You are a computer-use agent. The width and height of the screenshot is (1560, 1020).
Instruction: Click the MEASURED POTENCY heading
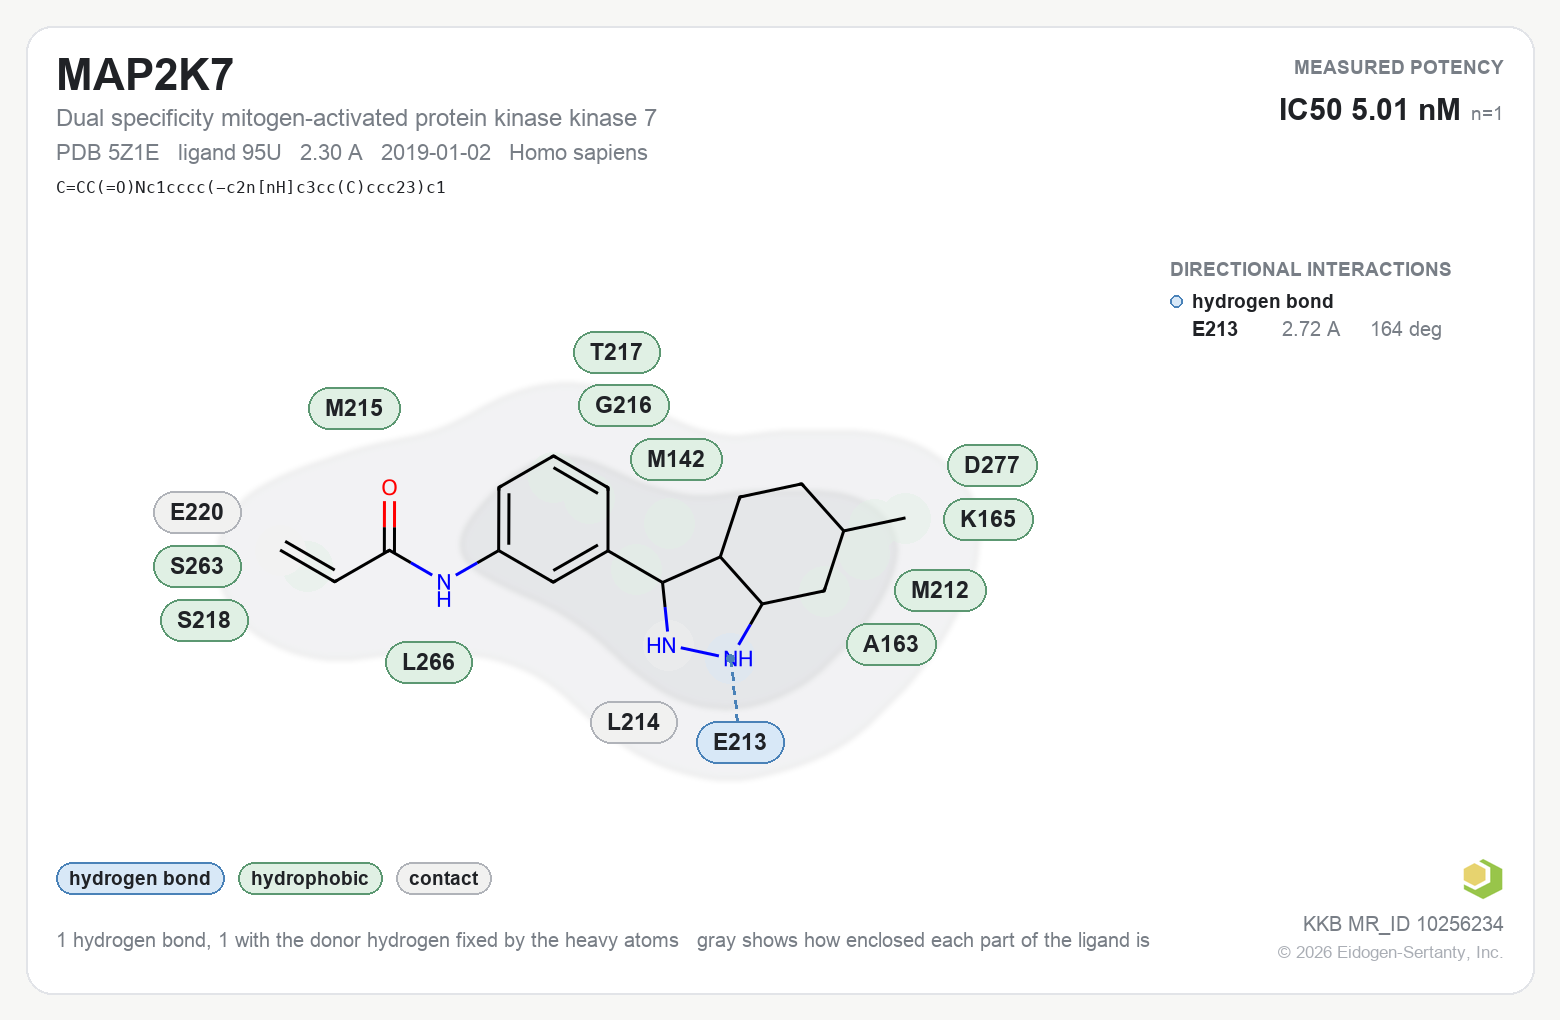point(1398,67)
